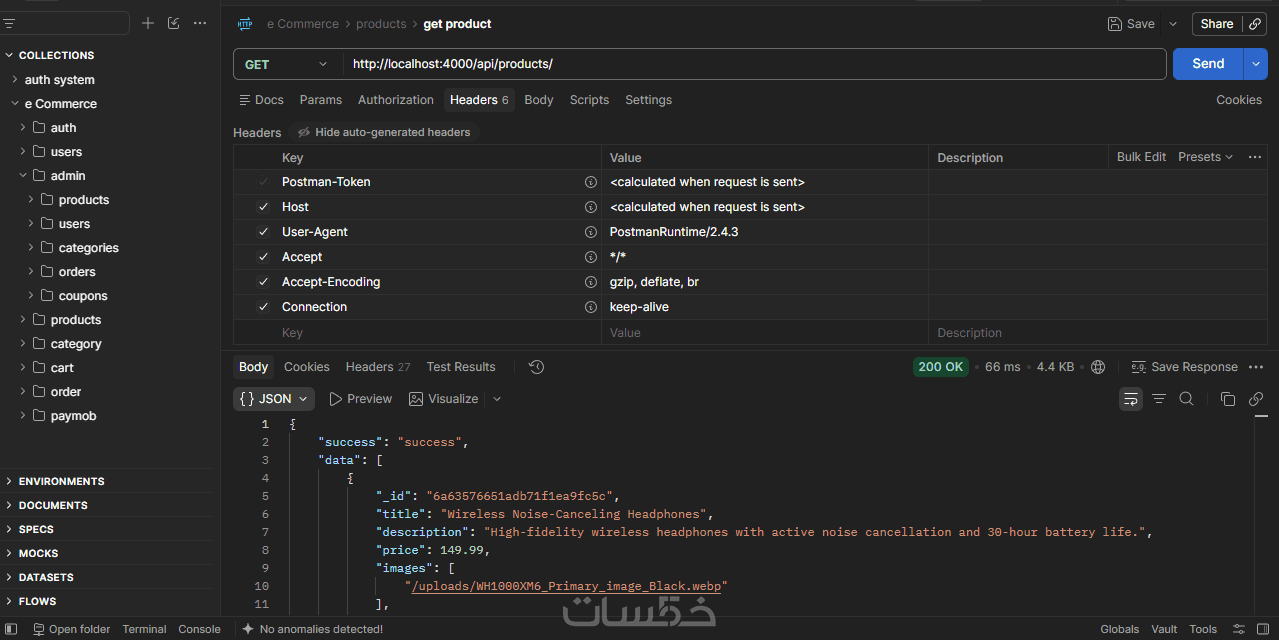The height and width of the screenshot is (640, 1279).
Task: Open the Test Results tab
Action: (461, 367)
